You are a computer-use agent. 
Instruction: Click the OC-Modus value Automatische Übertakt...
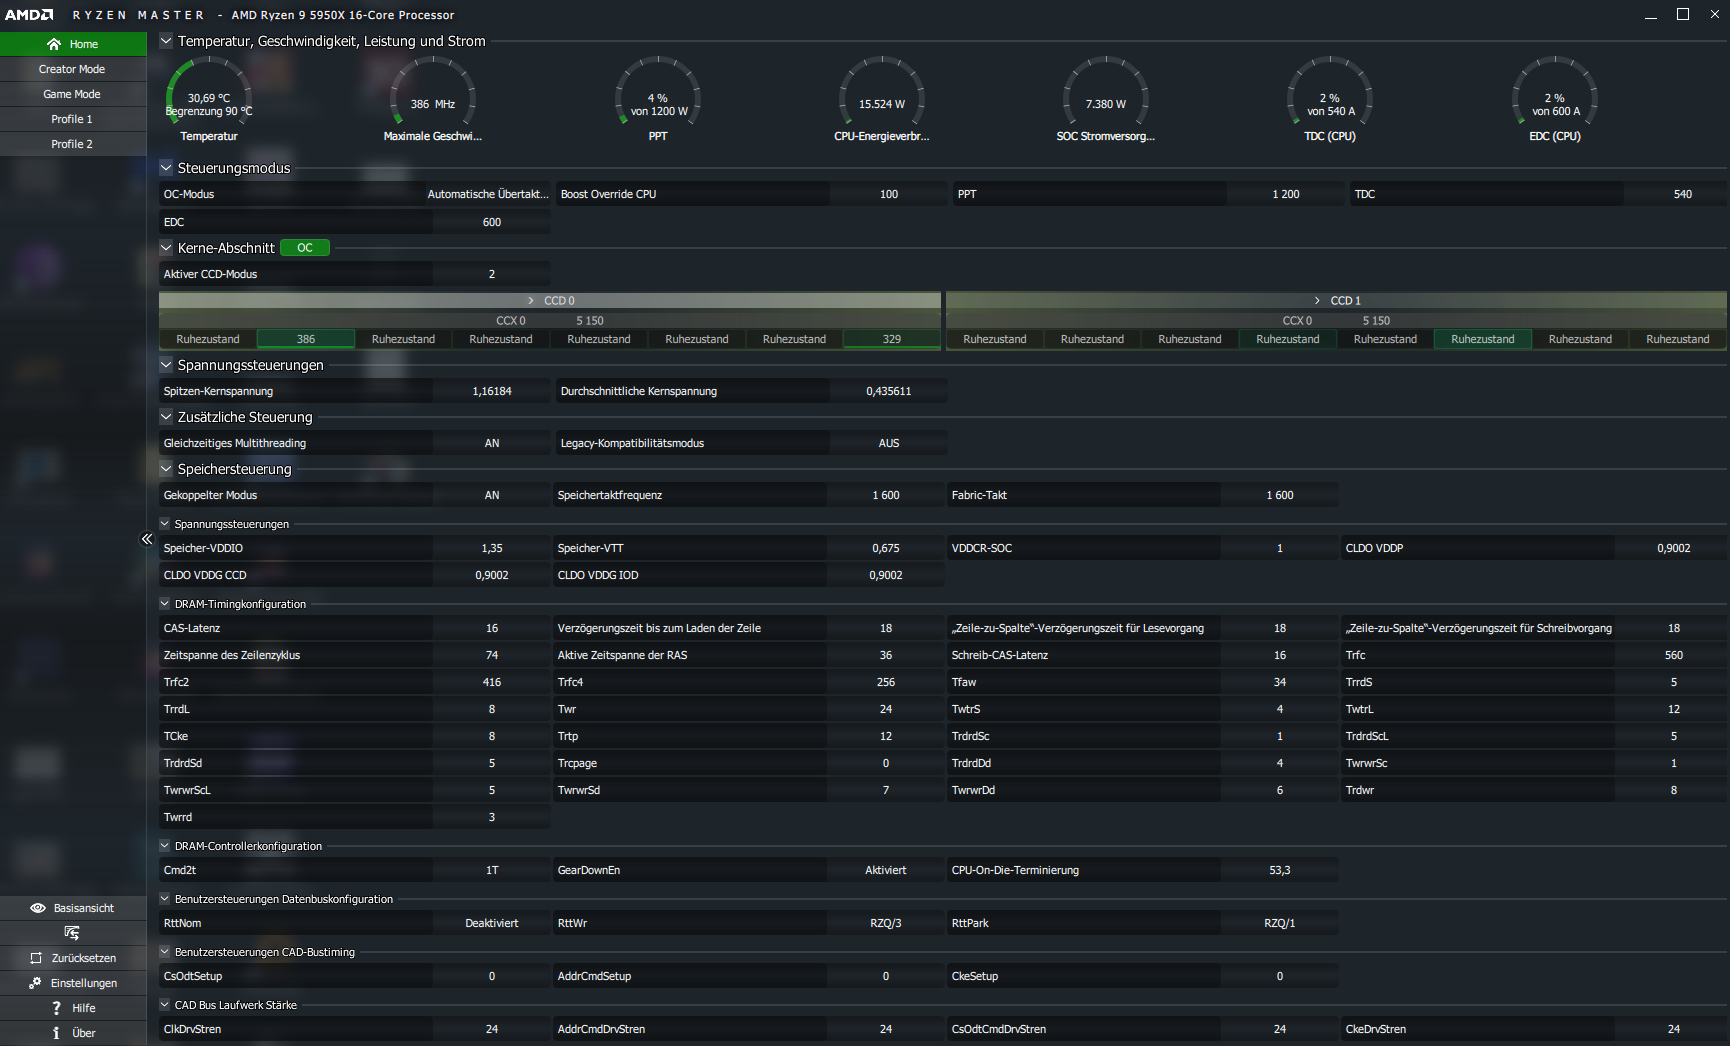(x=488, y=194)
